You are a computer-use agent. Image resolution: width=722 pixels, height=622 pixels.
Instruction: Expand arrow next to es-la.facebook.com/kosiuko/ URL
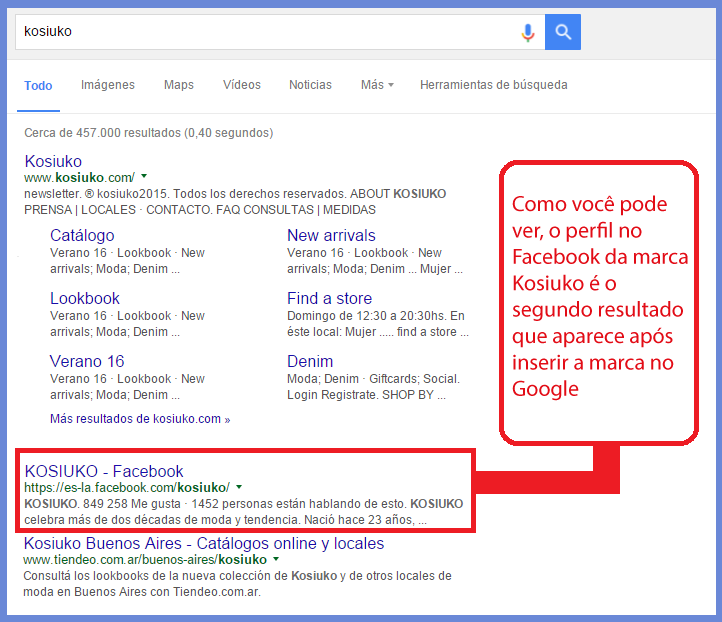point(239,487)
